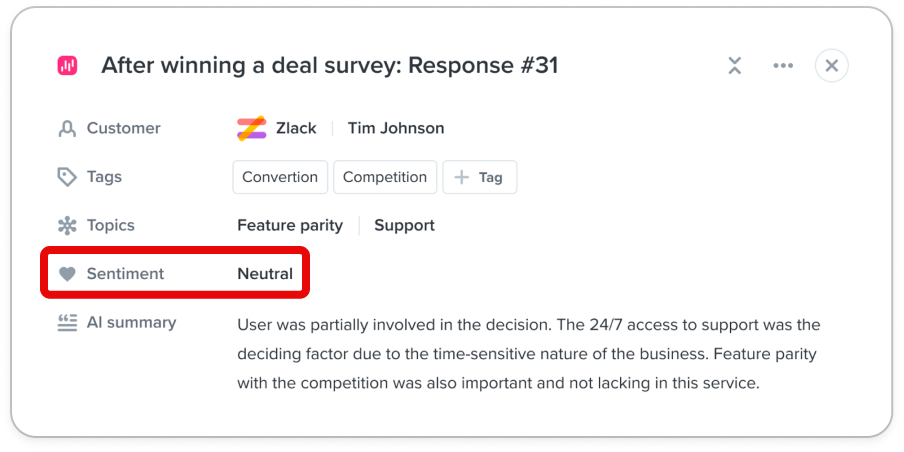Image resolution: width=904 pixels, height=452 pixels.
Task: Open the Support topic
Action: (x=404, y=225)
